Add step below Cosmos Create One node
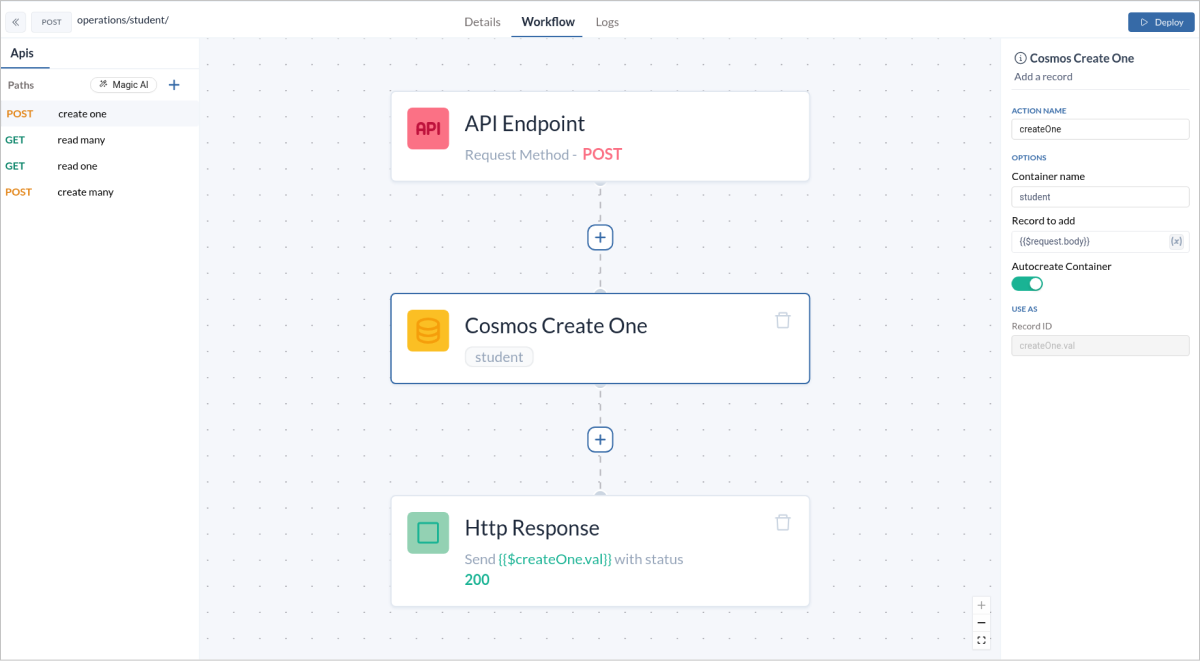Image resolution: width=1200 pixels, height=661 pixels. point(600,439)
